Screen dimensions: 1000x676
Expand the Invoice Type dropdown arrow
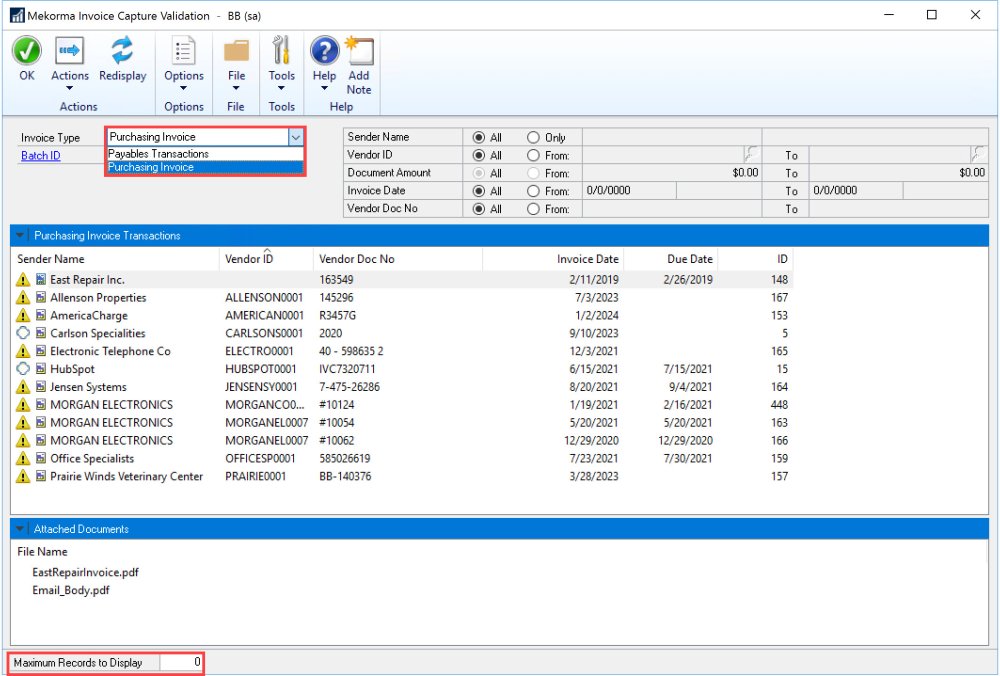[294, 137]
